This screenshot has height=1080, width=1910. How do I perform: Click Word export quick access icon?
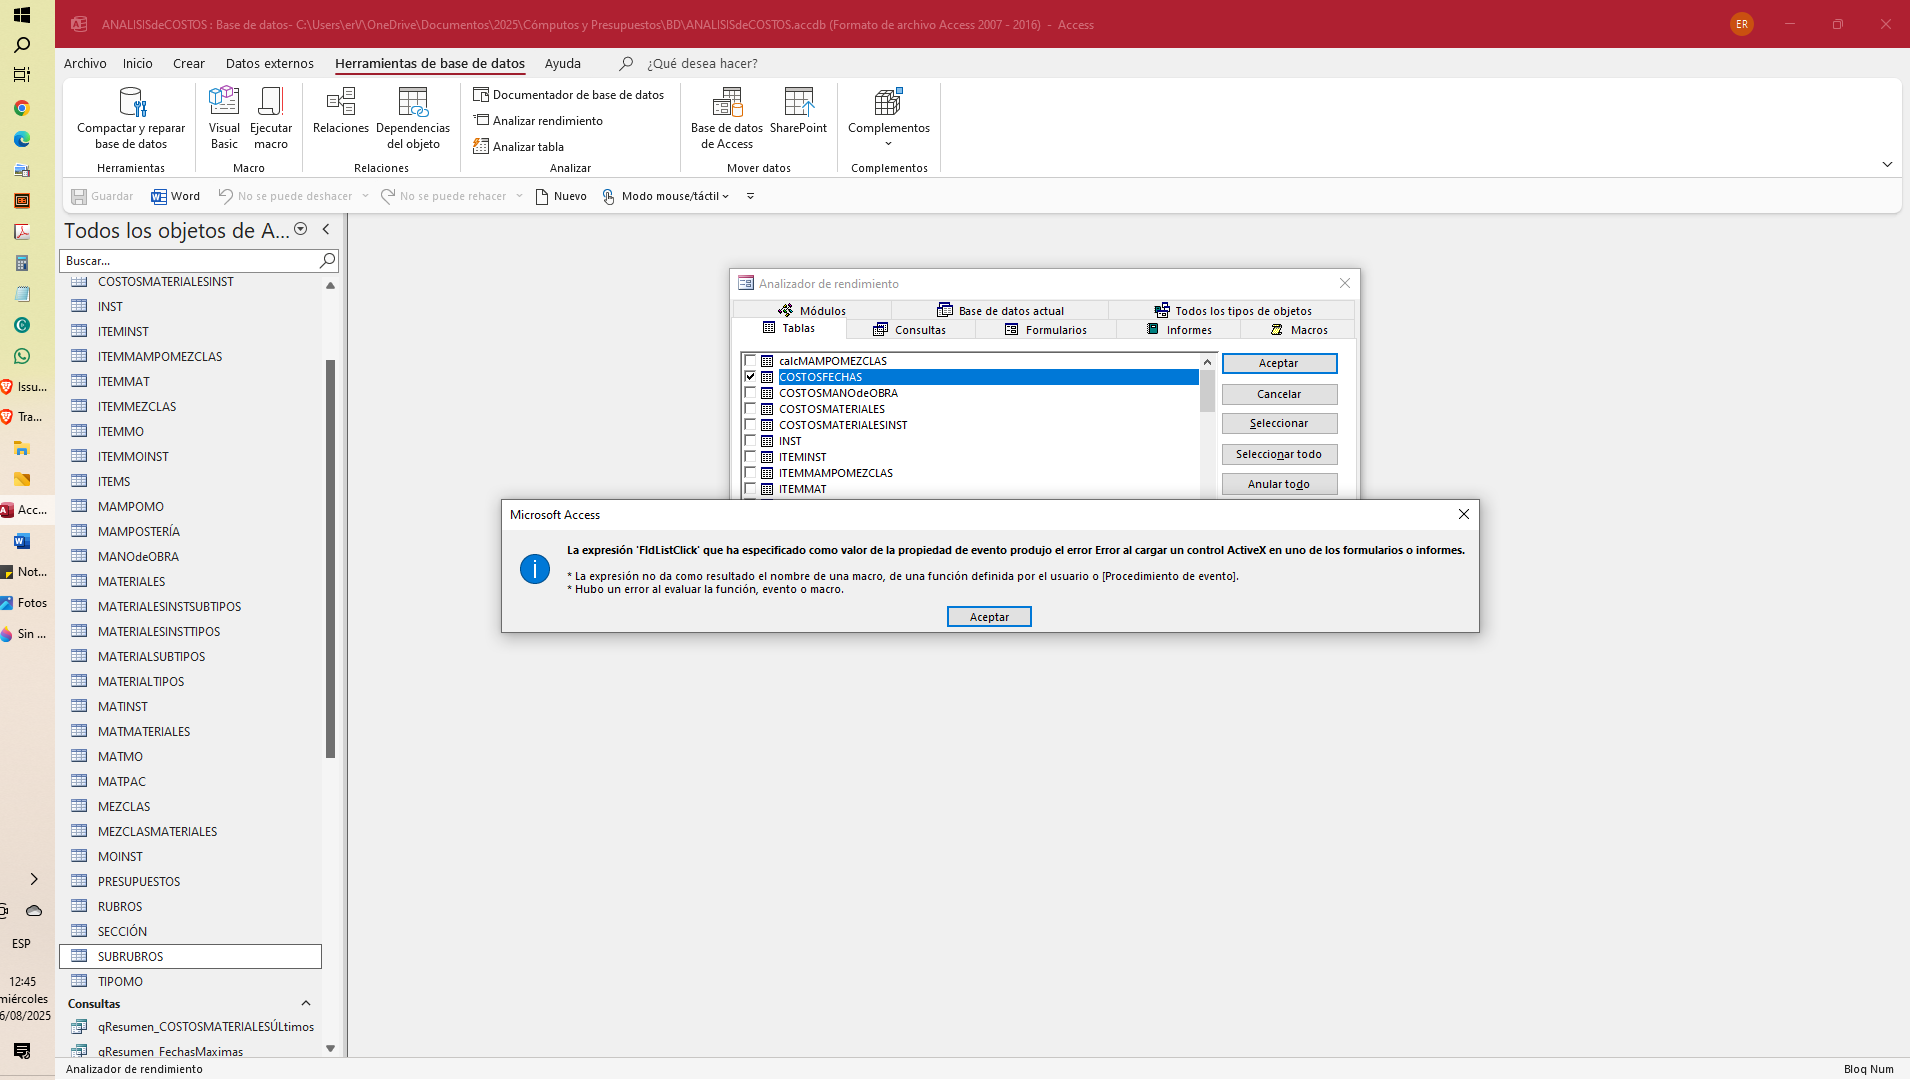176,196
